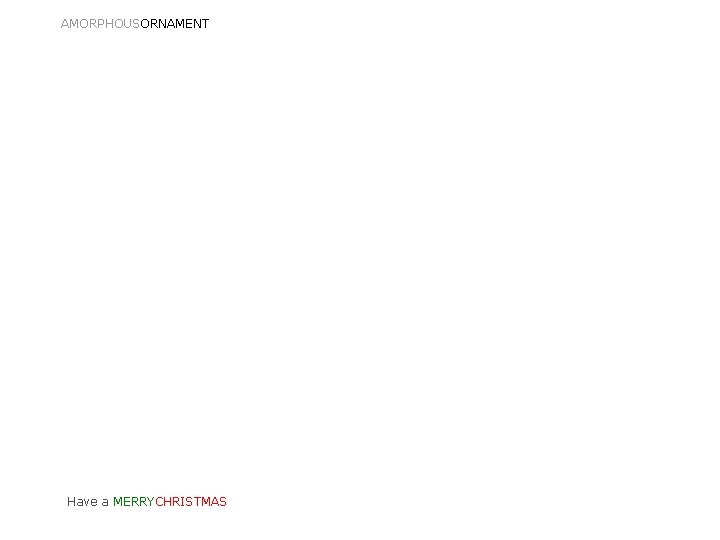
Task: Click the letter C starting CHRISTMAS
Action: (x=160, y=501)
